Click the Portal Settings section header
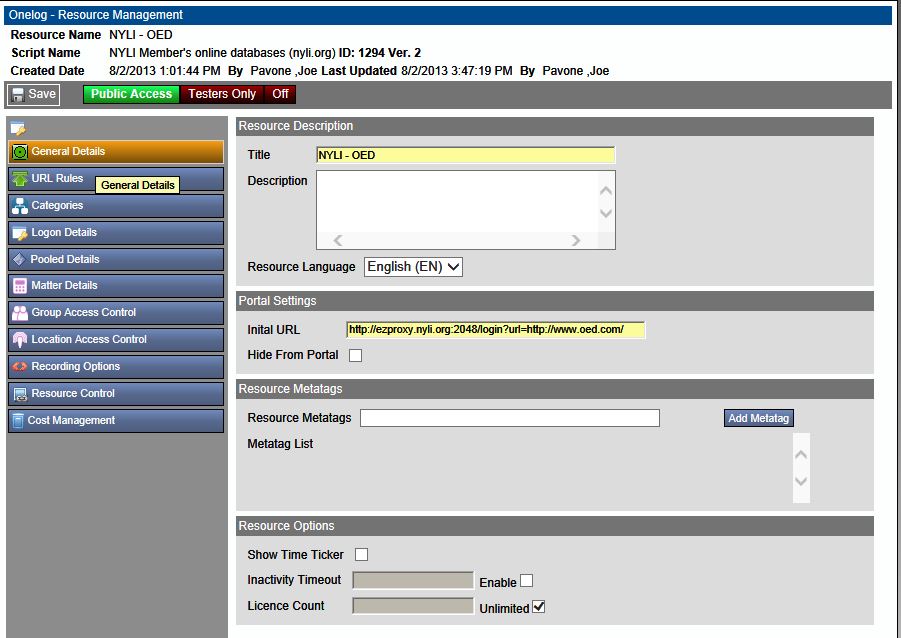The image size is (901, 638). point(555,301)
